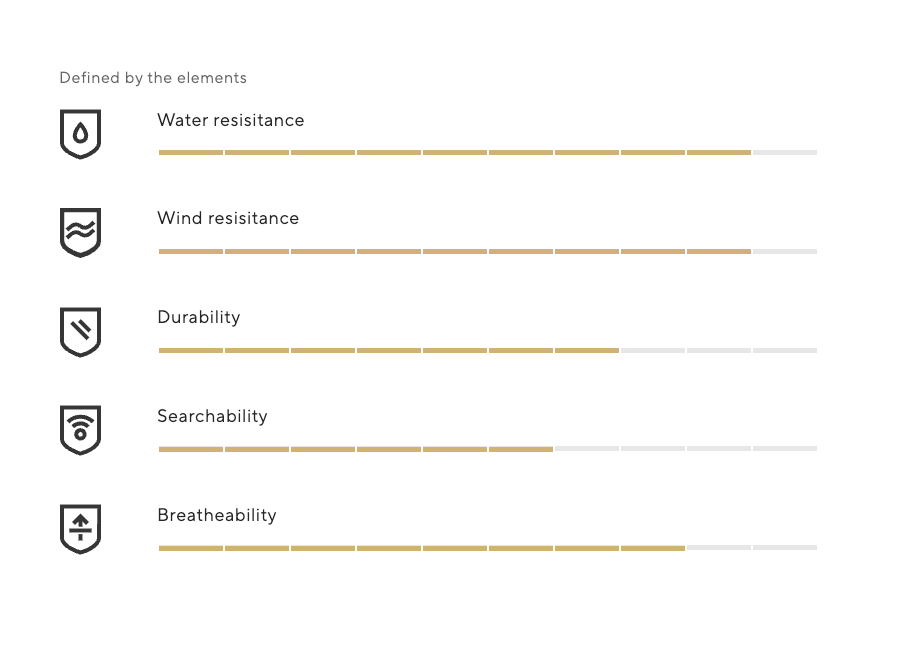Click the wind waves shield icon

click(x=80, y=232)
